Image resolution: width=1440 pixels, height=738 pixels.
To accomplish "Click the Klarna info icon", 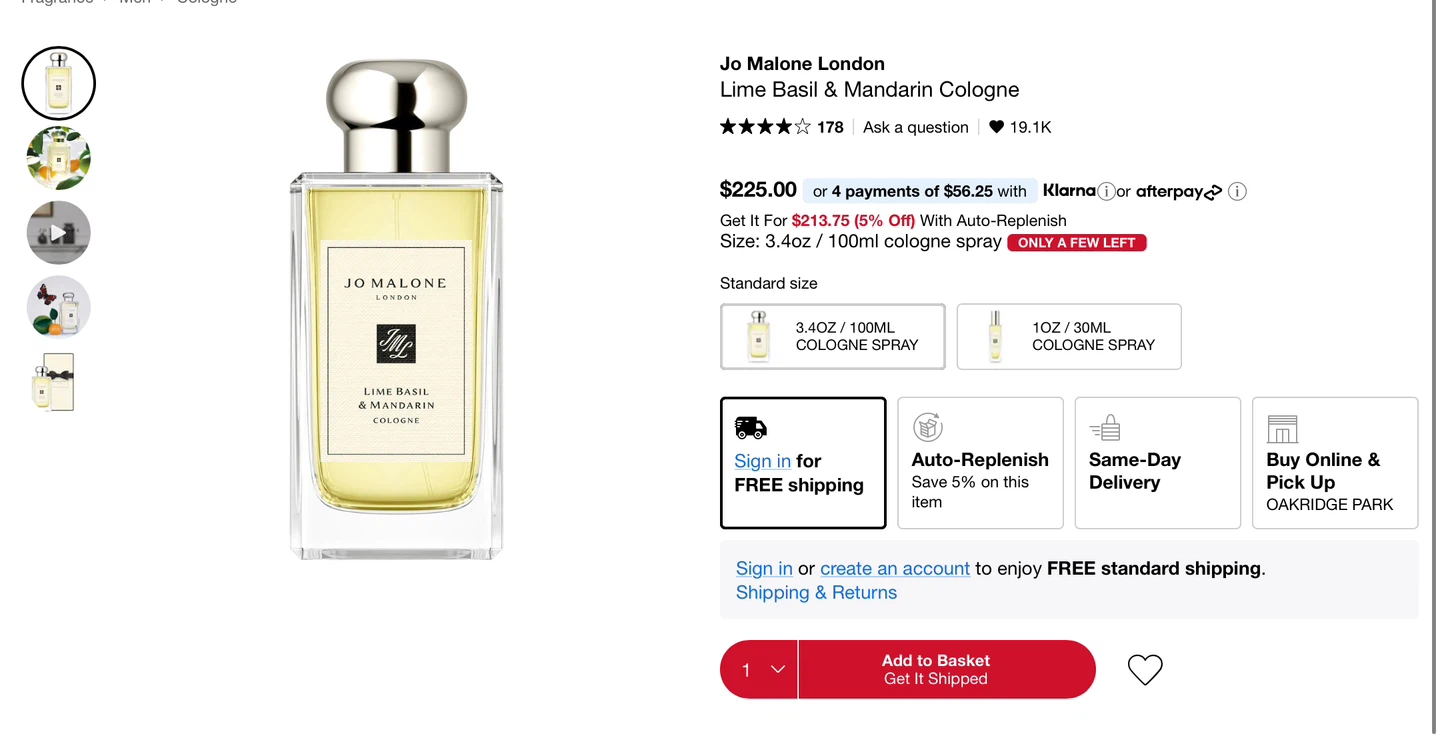I will pos(1106,192).
